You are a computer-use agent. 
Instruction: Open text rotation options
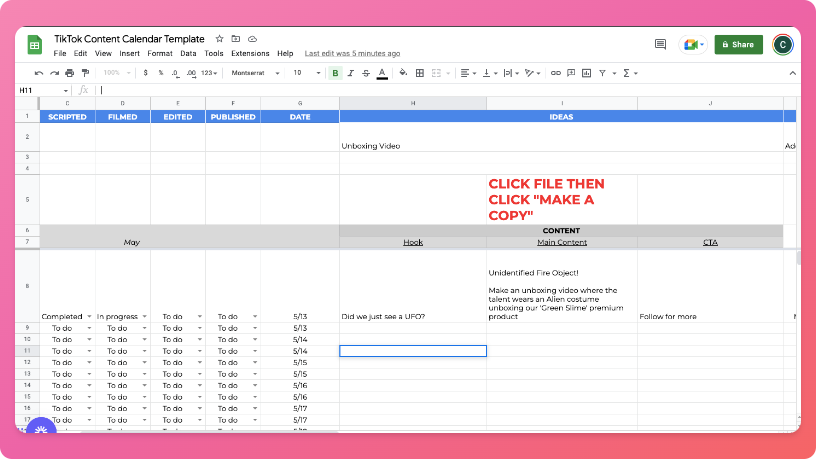click(532, 73)
